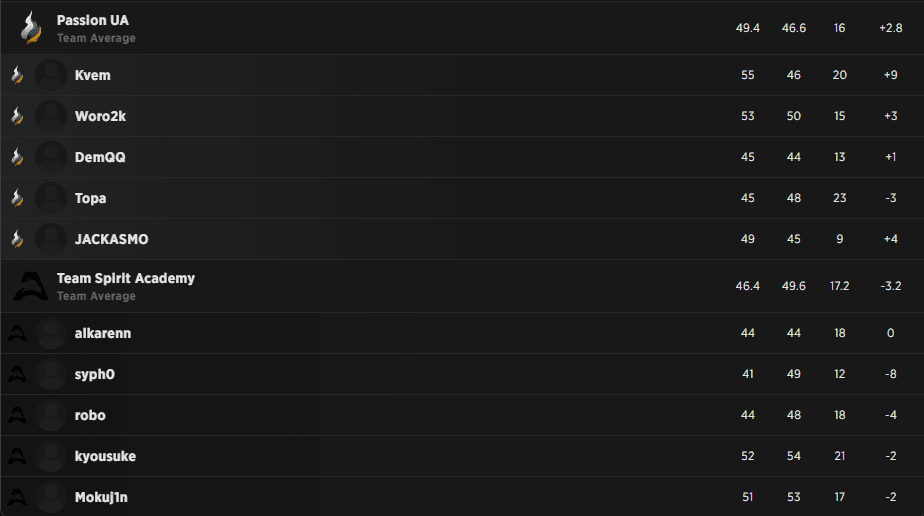This screenshot has height=516, width=924.
Task: Click syph0's -8 differential value
Action: click(x=890, y=374)
